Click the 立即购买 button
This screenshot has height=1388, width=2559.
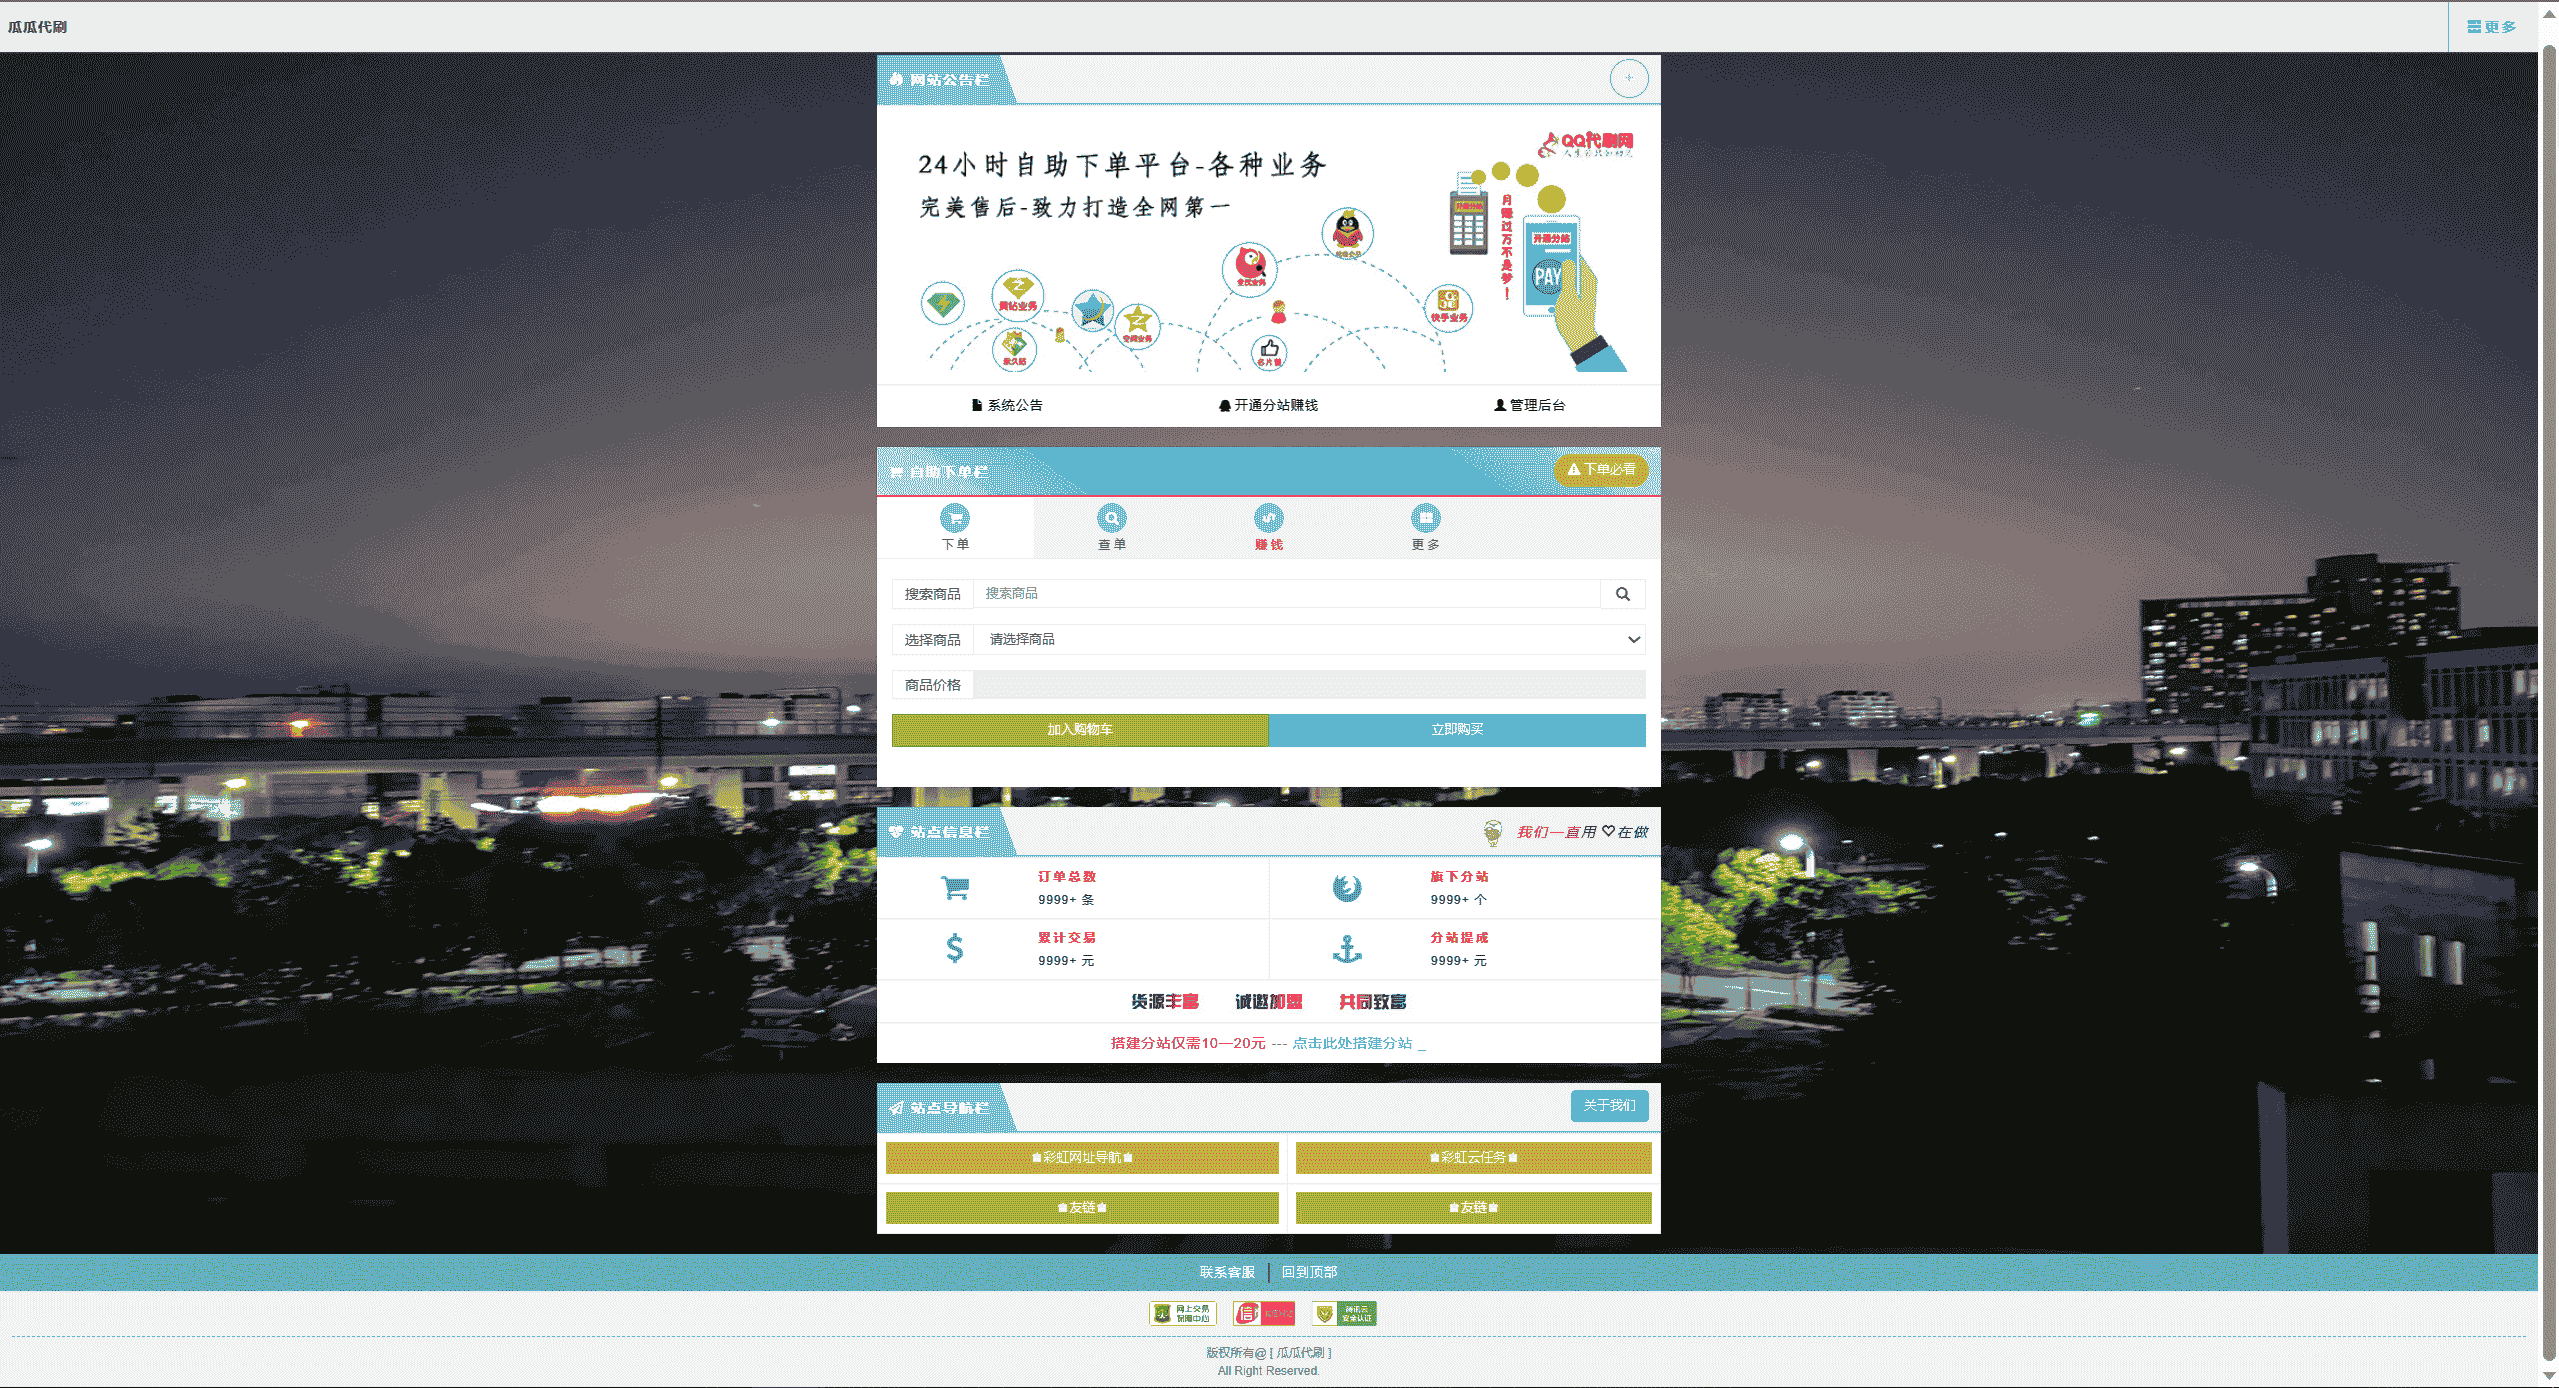pyautogui.click(x=1457, y=730)
